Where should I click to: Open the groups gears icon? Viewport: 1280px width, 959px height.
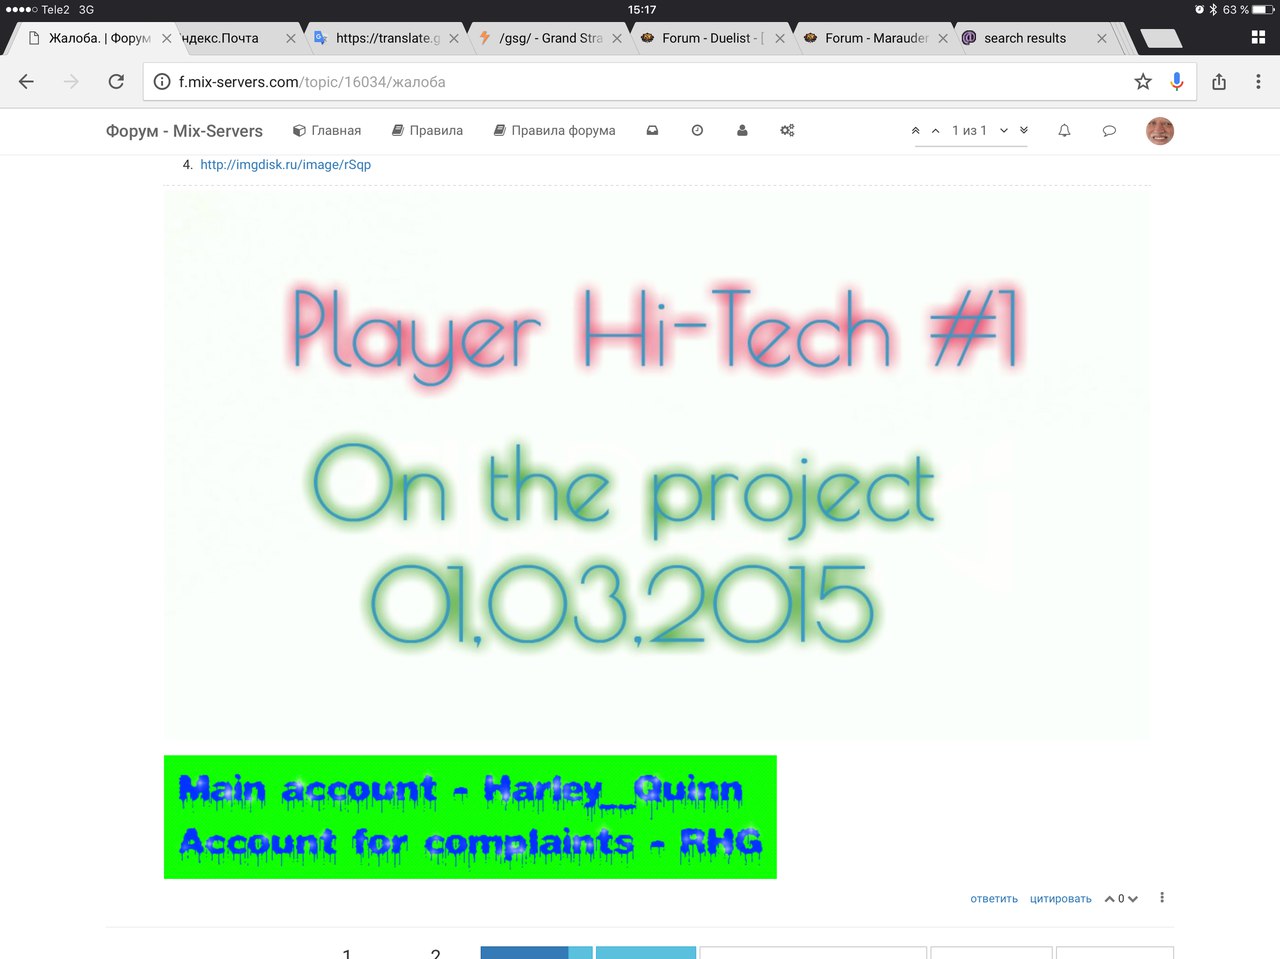tap(787, 131)
